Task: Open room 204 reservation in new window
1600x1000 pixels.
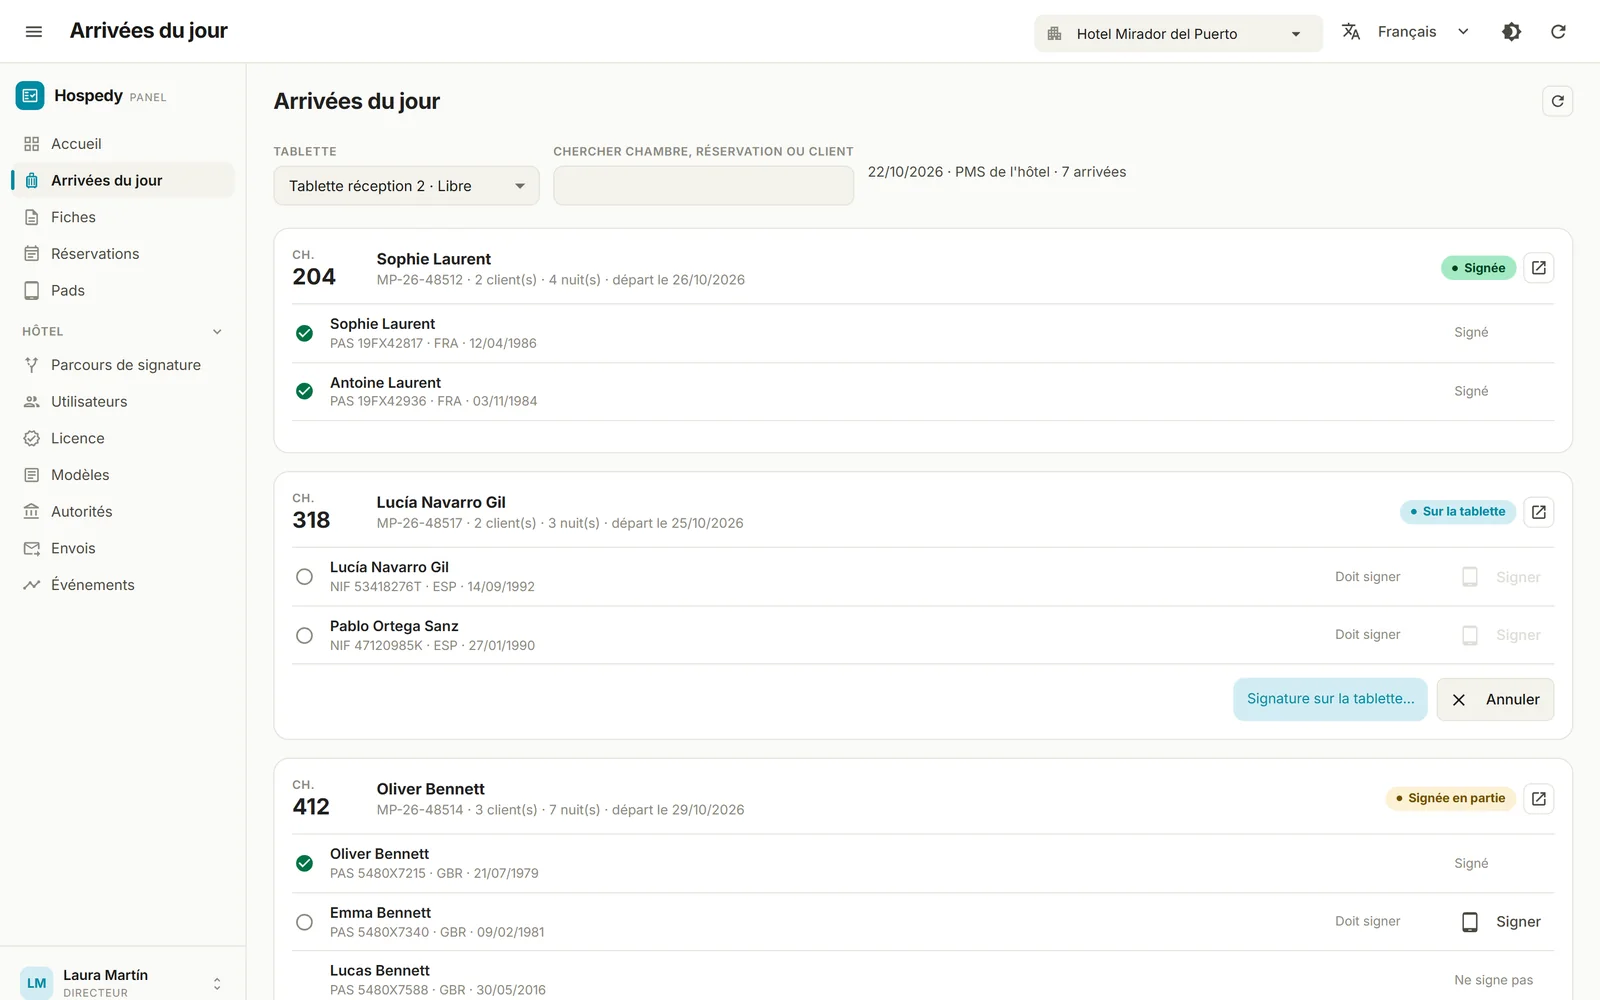Action: point(1539,268)
